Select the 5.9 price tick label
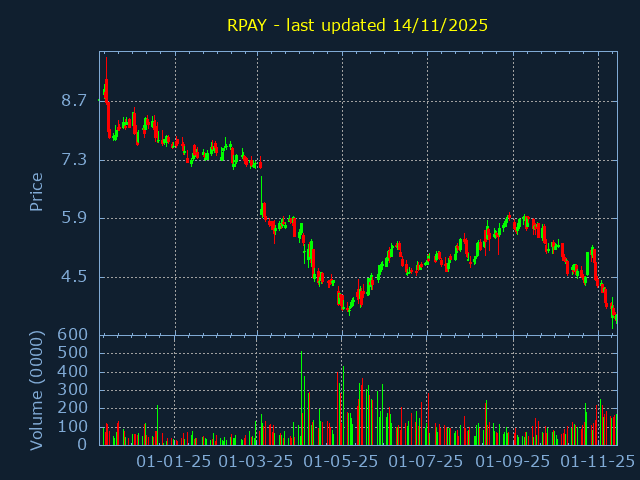 tap(74, 218)
